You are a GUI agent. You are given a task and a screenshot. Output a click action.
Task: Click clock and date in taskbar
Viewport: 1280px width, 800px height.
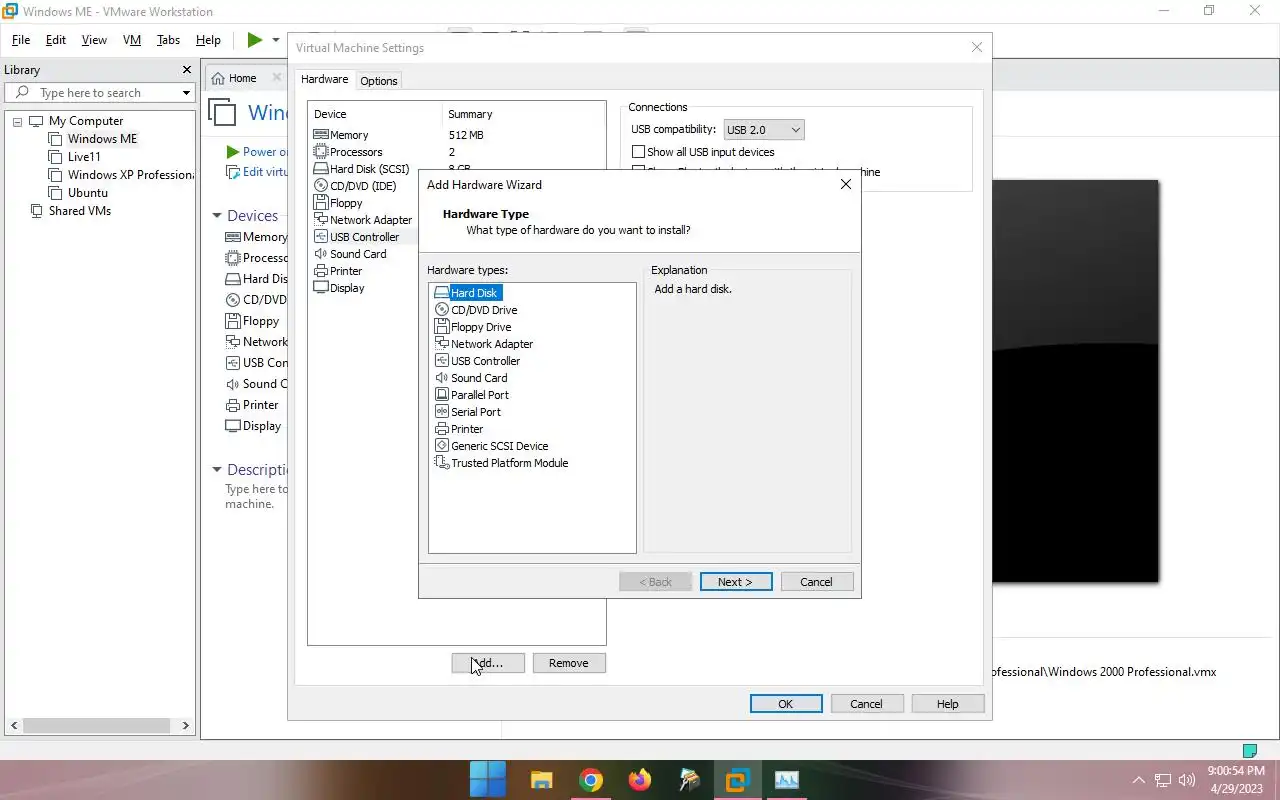[x=1236, y=780]
